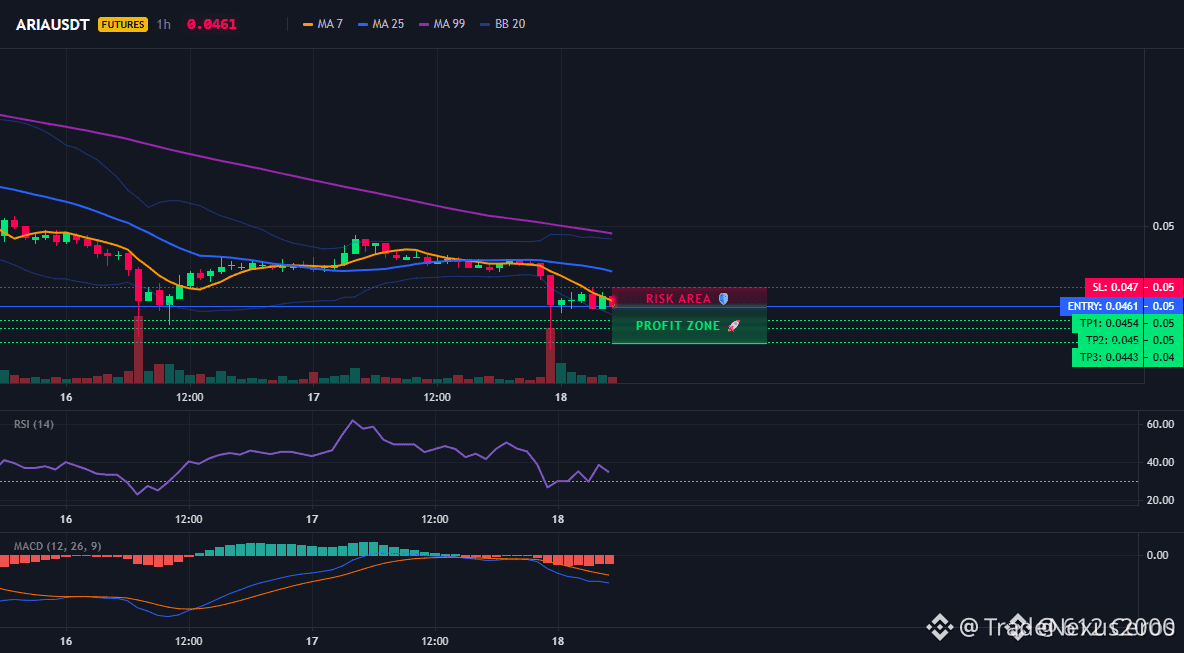
Task: Click the 0.00 MACD axis value
Action: coord(1158,555)
